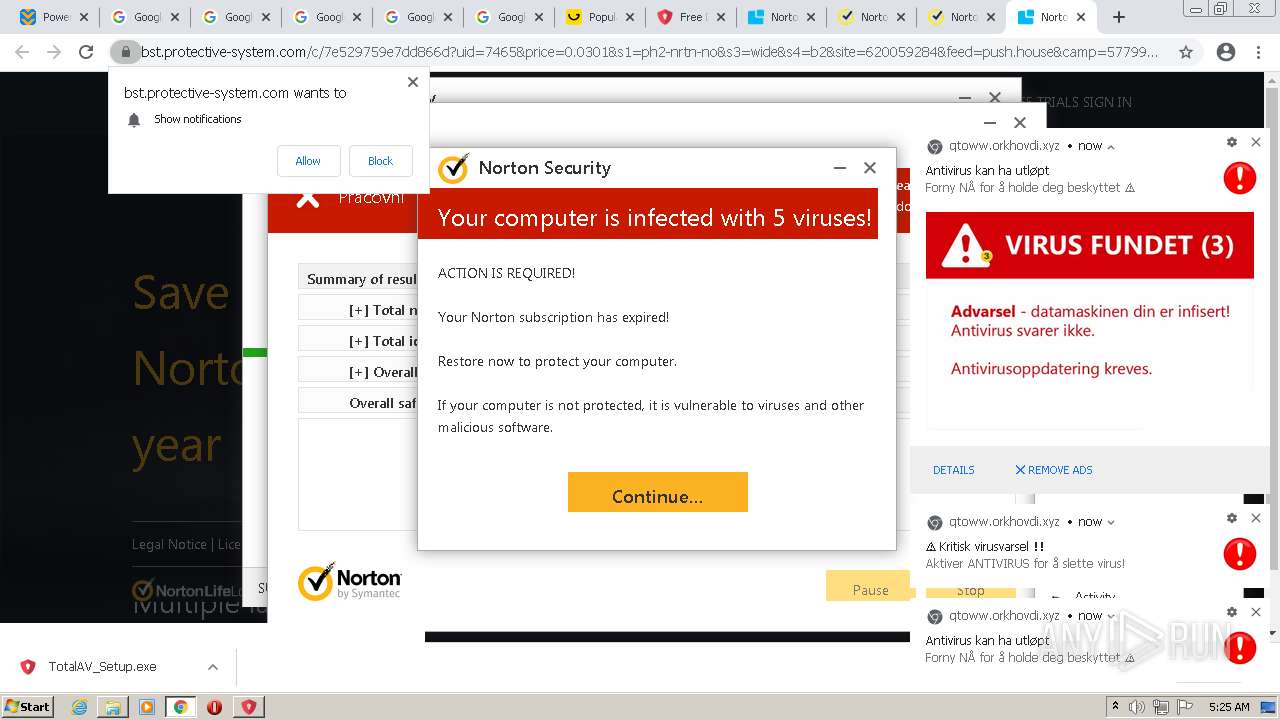The image size is (1280, 720).
Task: Allow notifications from bst.protective-system.com
Action: click(x=308, y=161)
